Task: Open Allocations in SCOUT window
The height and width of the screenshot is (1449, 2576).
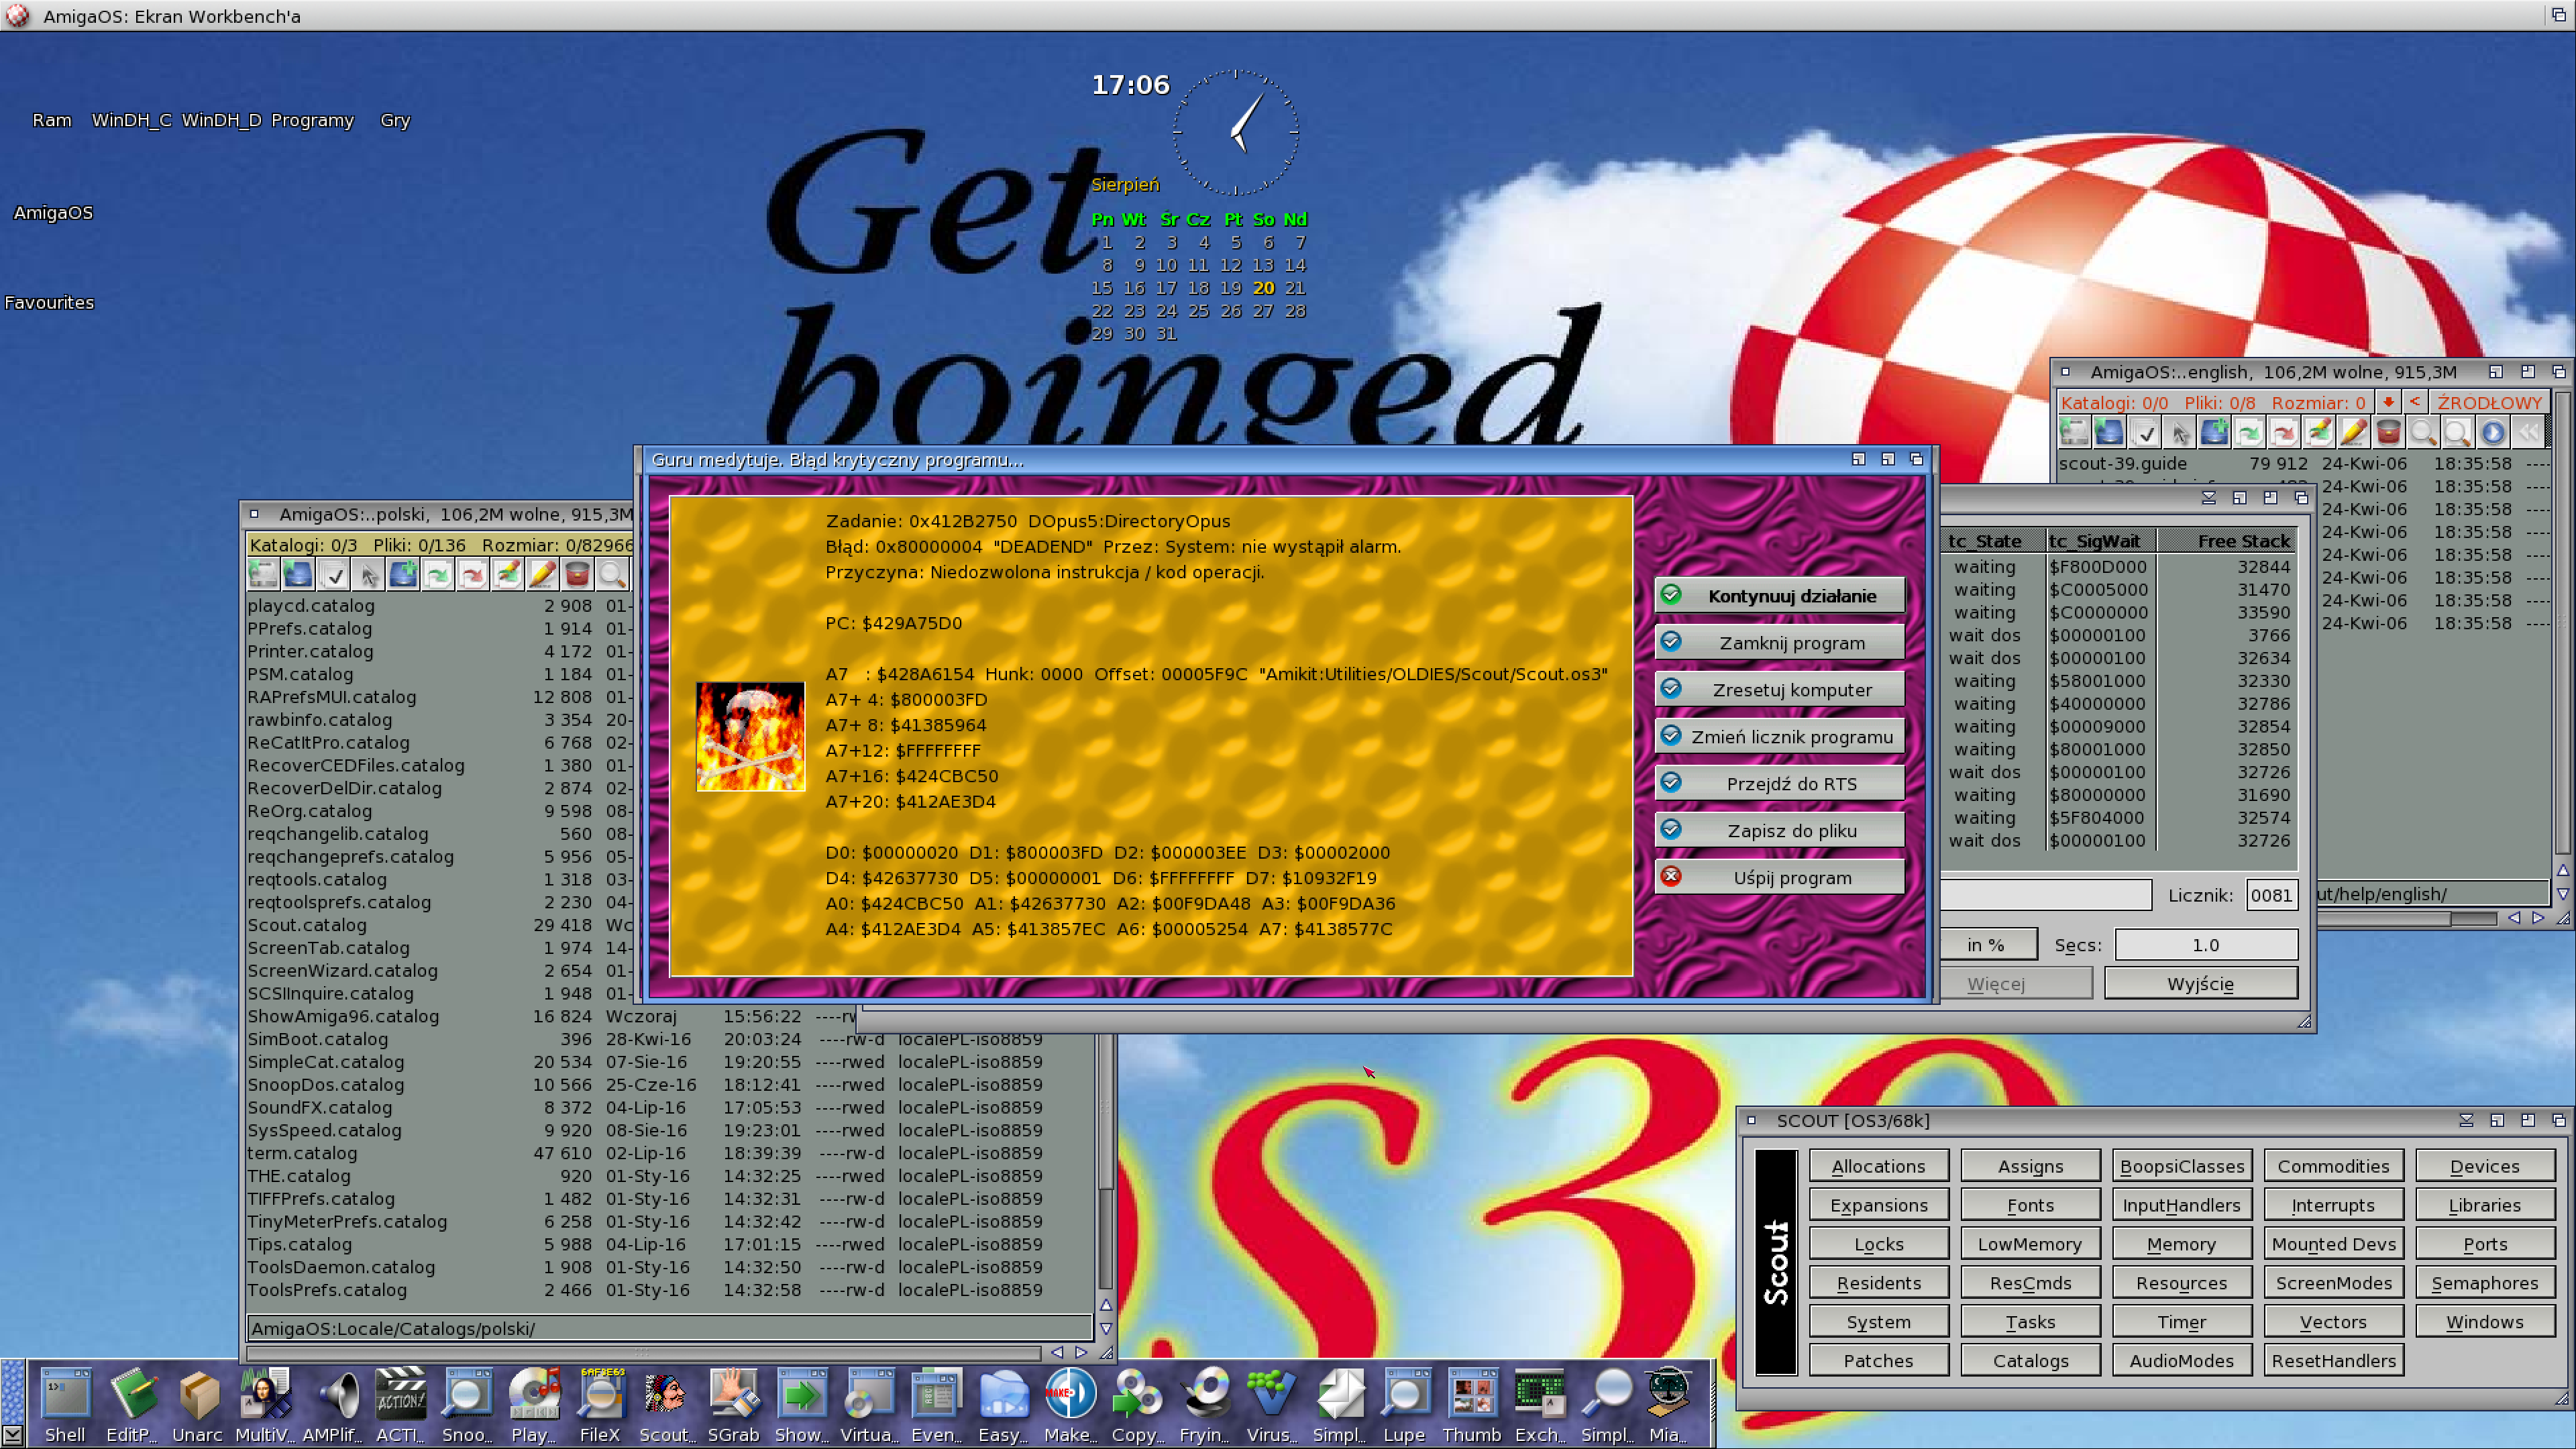Action: click(x=1878, y=1166)
